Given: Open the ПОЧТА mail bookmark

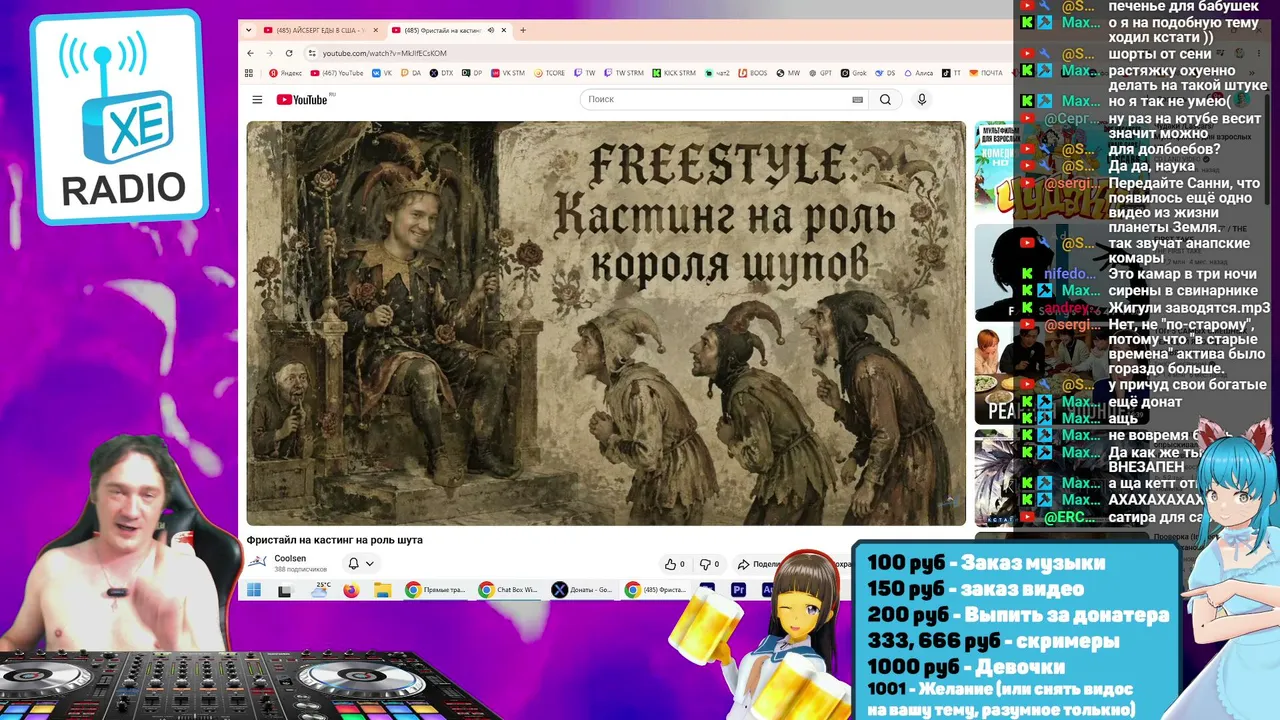Looking at the screenshot, I should click(x=986, y=73).
